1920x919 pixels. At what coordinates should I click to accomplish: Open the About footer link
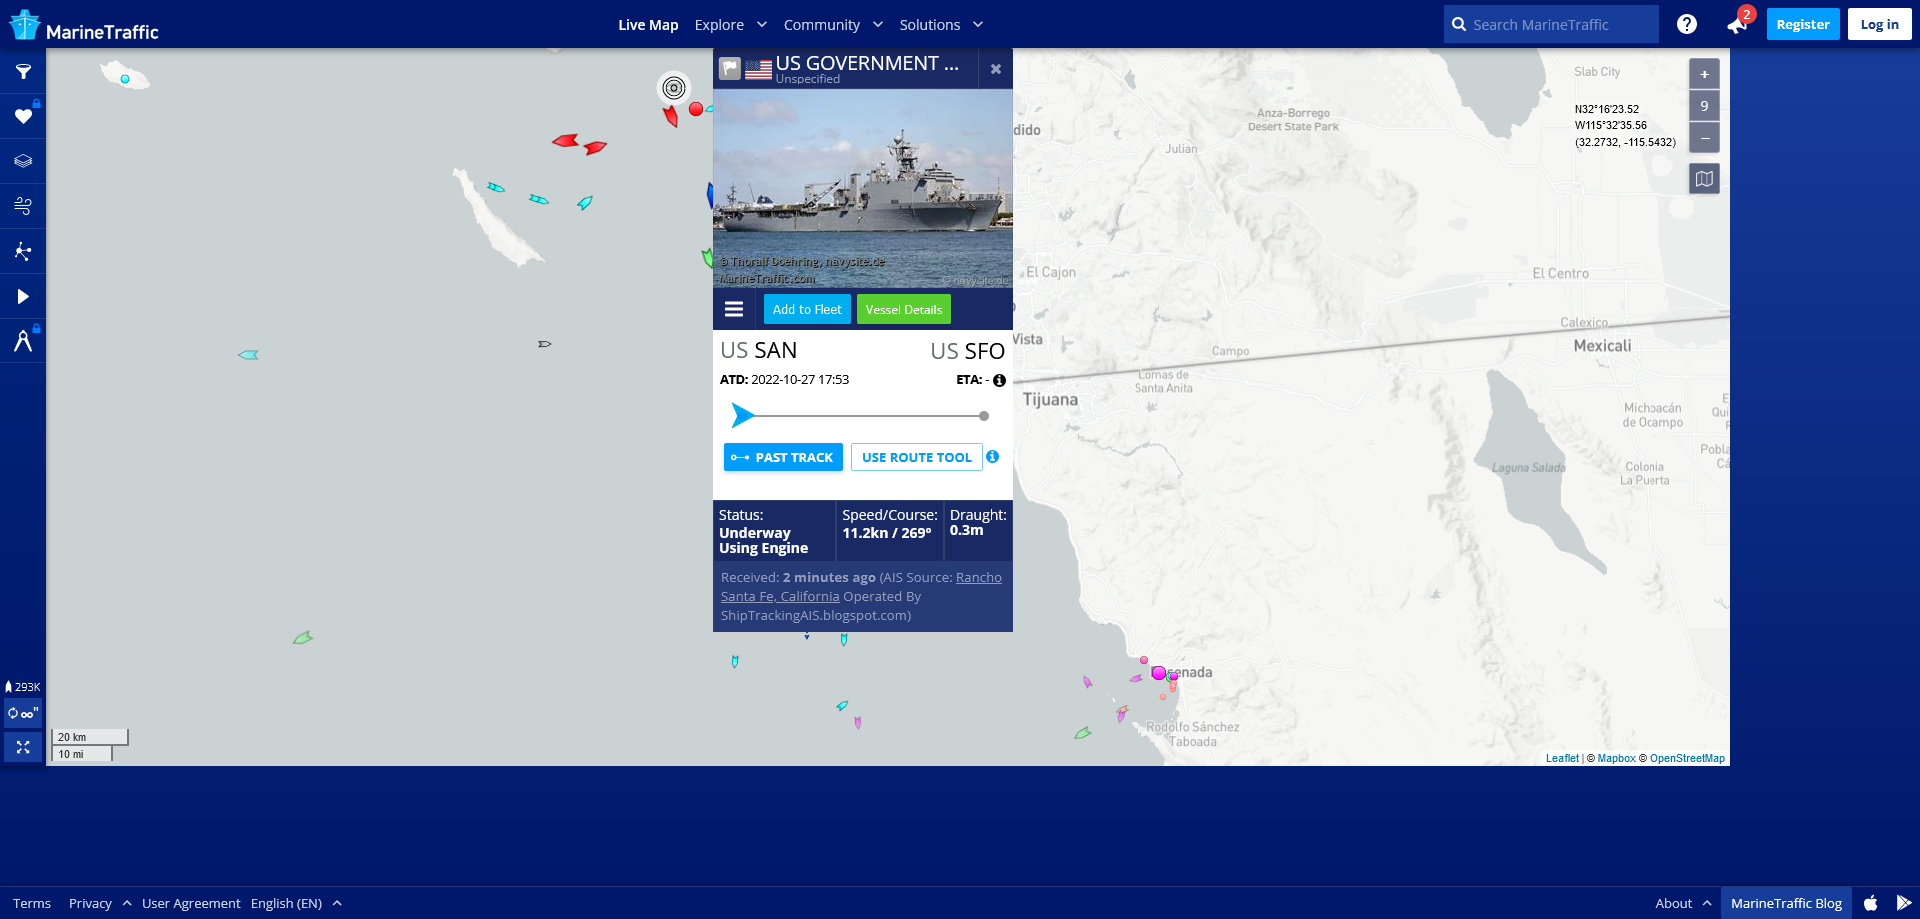[1673, 903]
